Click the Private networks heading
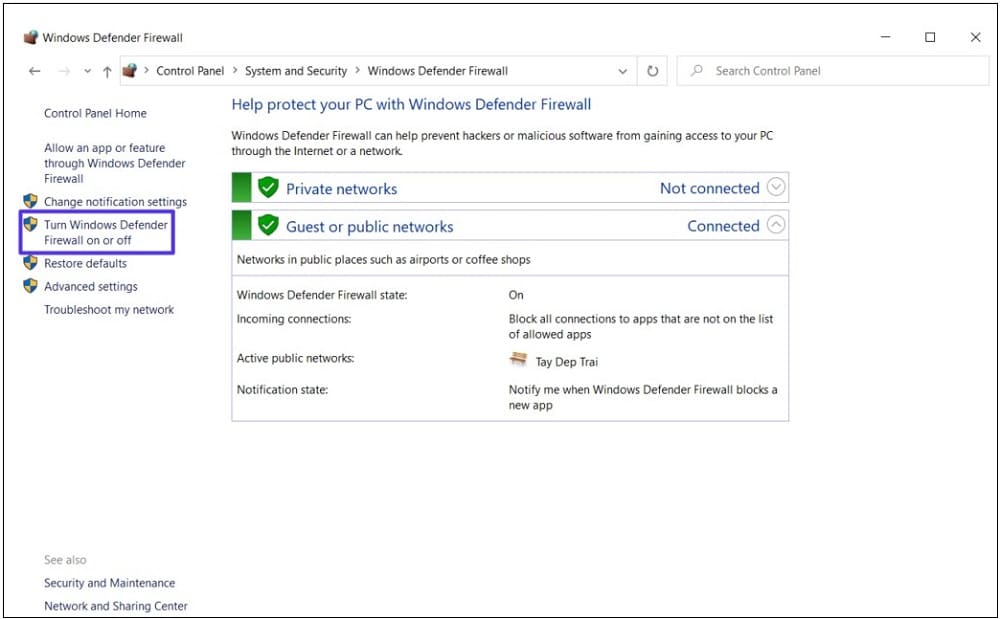This screenshot has width=1000, height=619. click(341, 189)
